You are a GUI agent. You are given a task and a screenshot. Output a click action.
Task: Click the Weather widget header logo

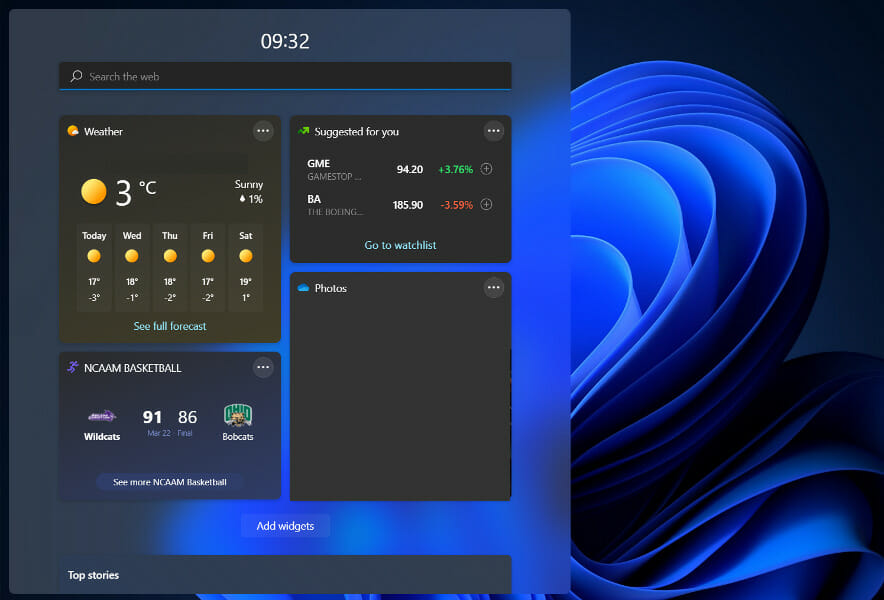71,130
